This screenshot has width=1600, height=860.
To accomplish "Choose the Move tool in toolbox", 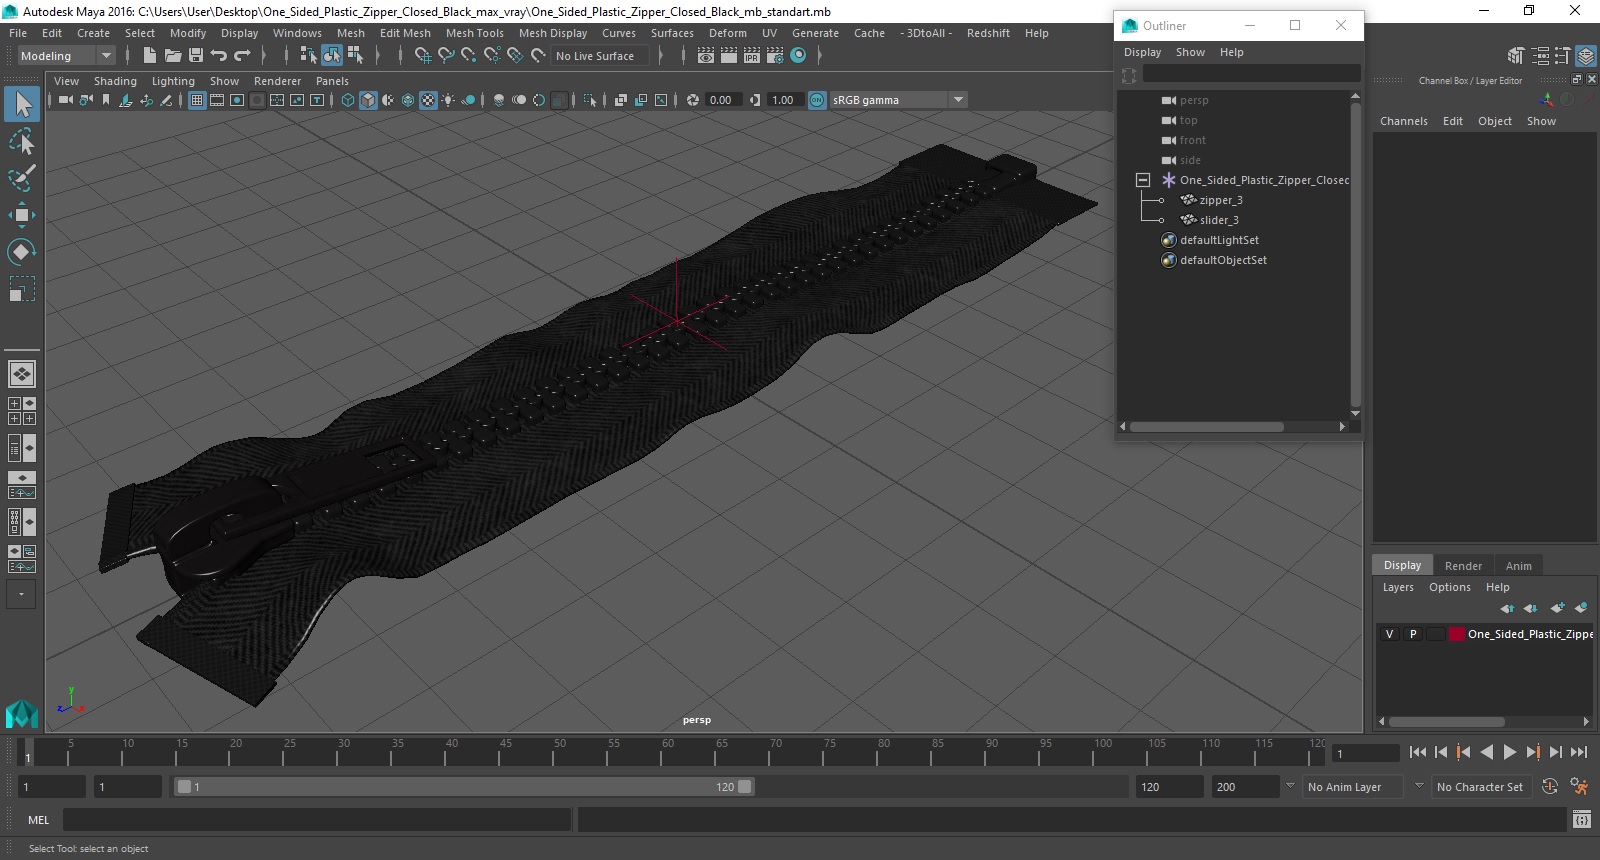I will 22,215.
